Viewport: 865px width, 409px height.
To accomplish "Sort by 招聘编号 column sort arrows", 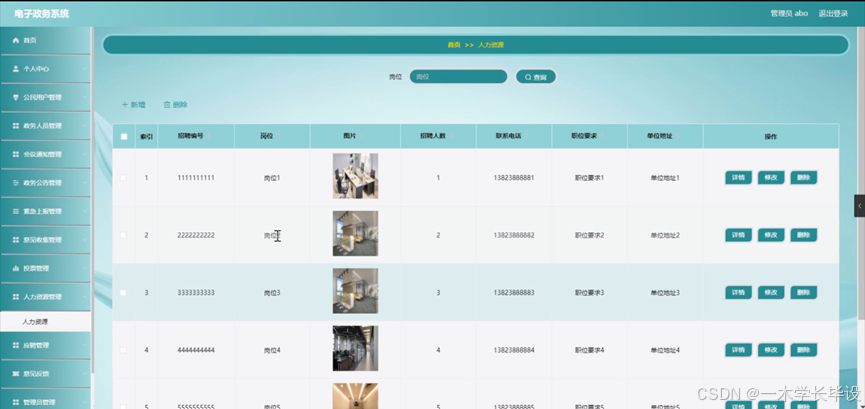I will [x=209, y=136].
